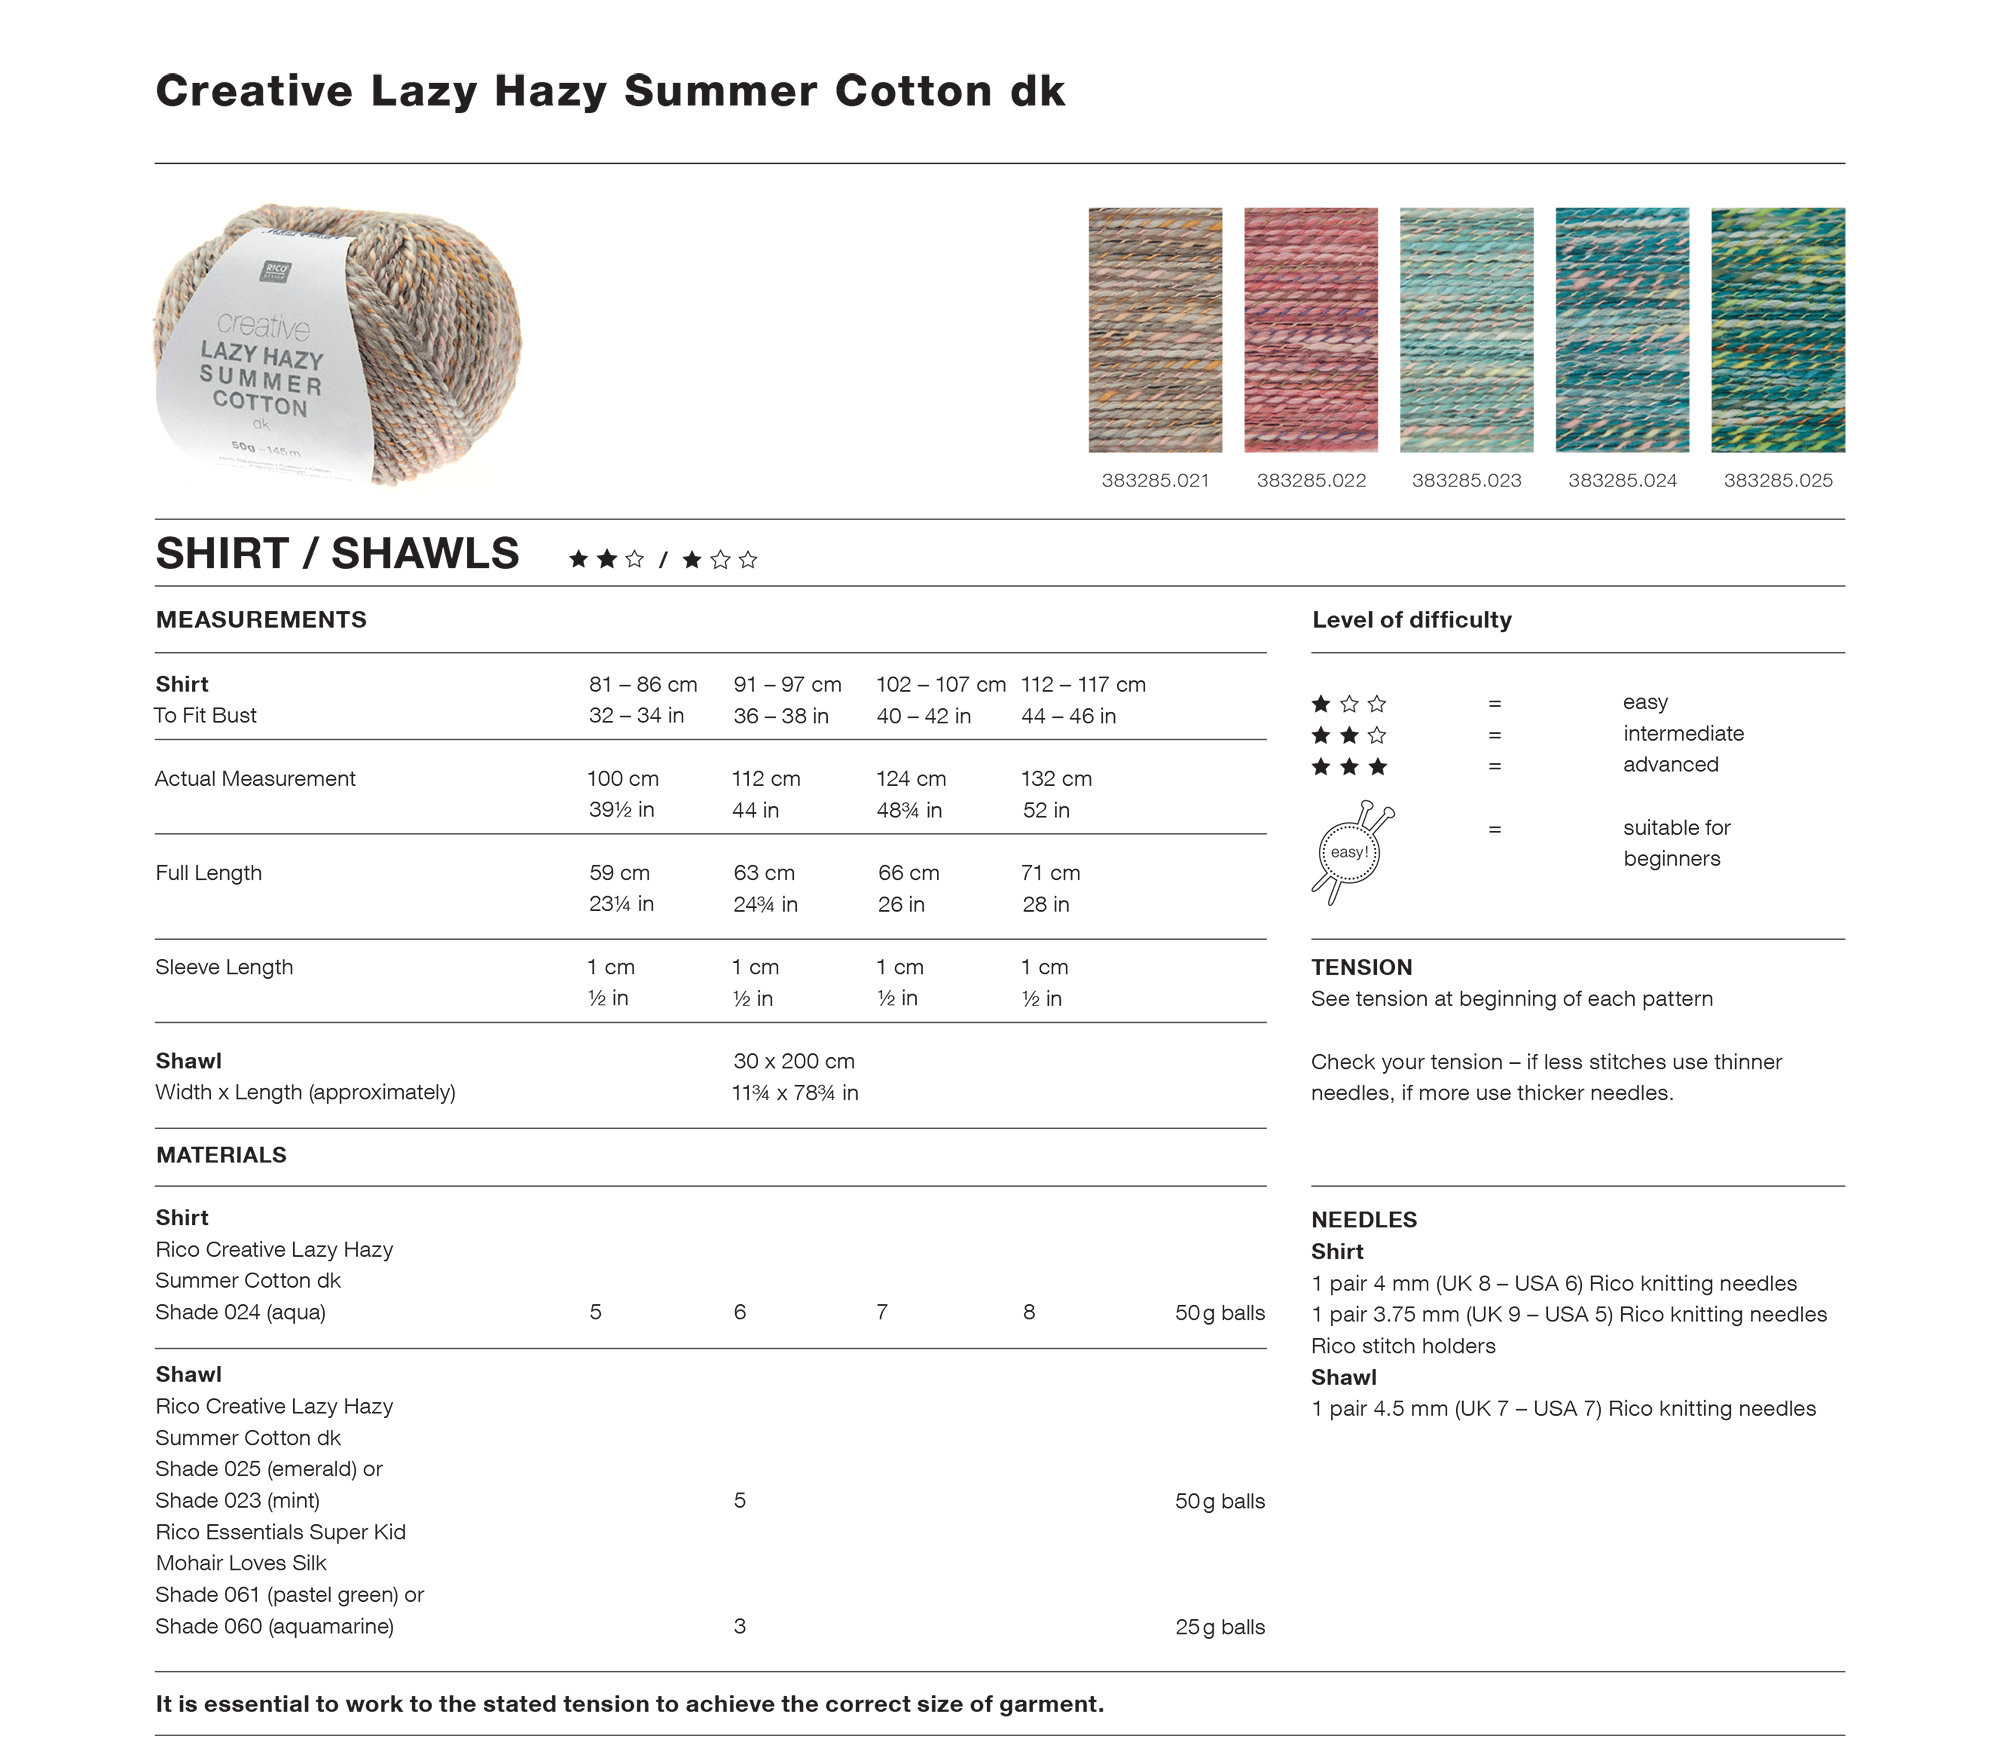Click 'LAZY HAZY' on the yarn label
The height and width of the screenshot is (1745, 2000).
[261, 355]
